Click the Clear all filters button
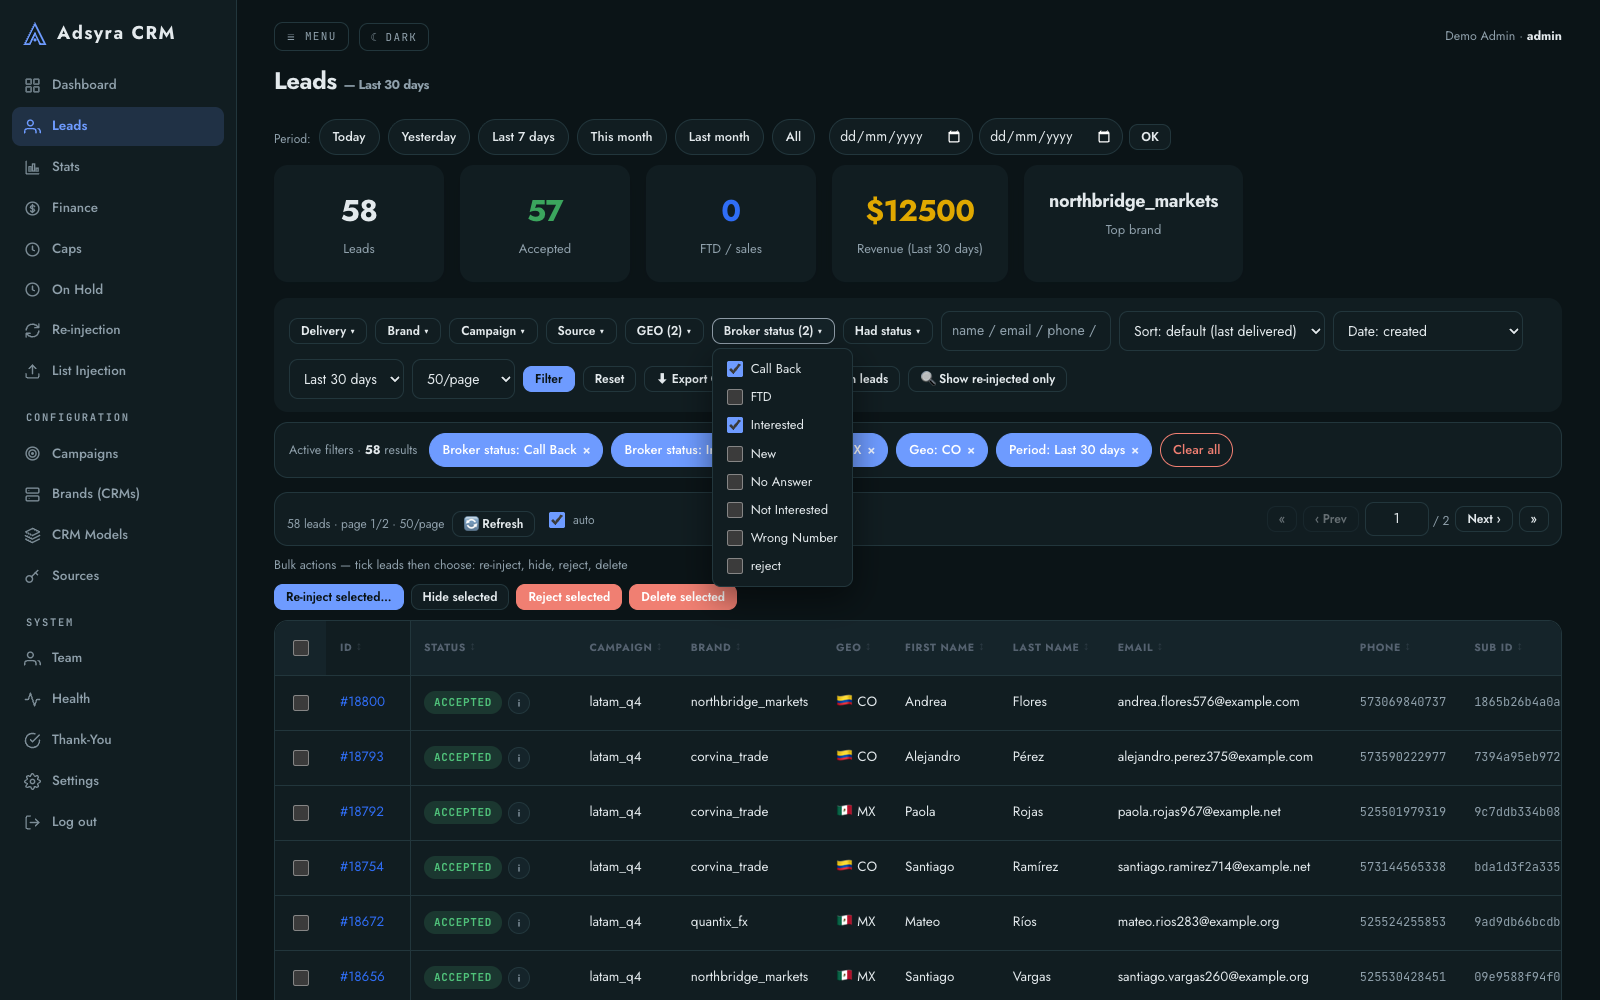This screenshot has width=1600, height=1000. [x=1196, y=450]
